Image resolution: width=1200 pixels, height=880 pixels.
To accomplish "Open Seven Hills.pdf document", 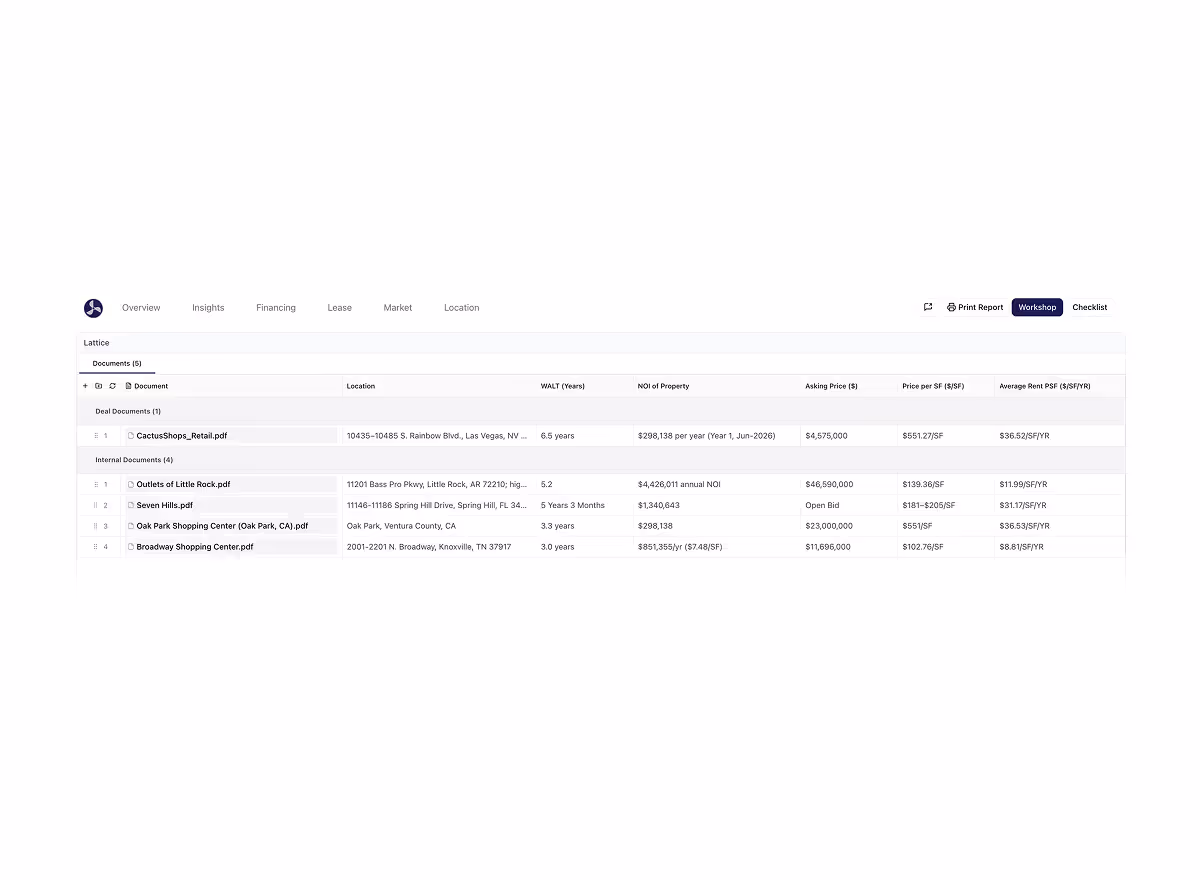I will [x=165, y=505].
